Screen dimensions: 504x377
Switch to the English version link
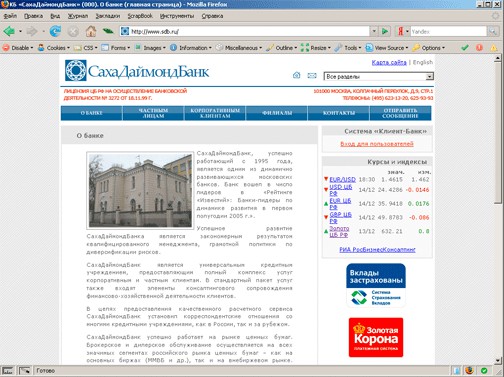coord(423,62)
